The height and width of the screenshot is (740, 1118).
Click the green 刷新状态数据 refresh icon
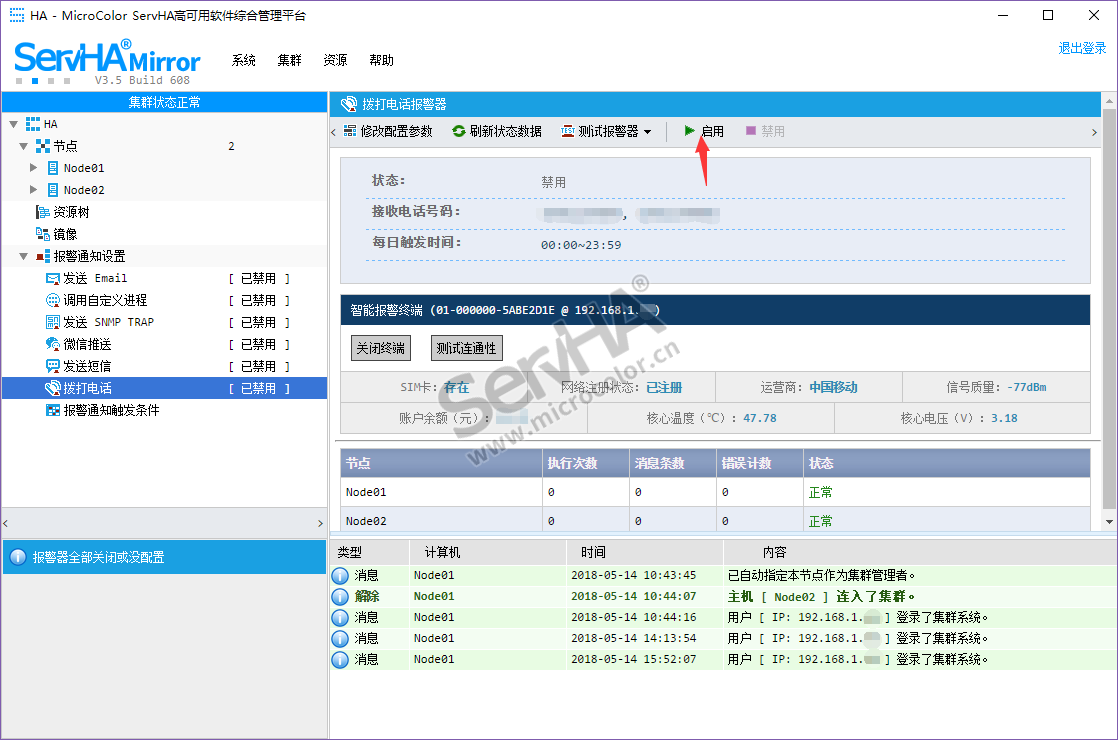459,131
